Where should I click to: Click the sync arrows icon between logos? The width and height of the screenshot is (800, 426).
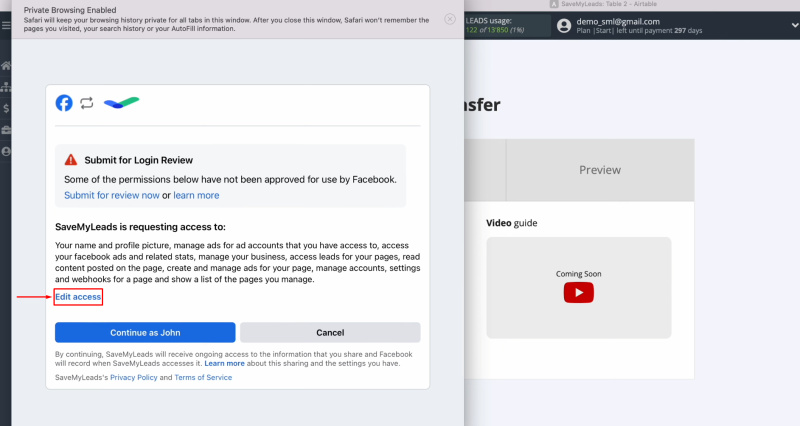pos(87,103)
